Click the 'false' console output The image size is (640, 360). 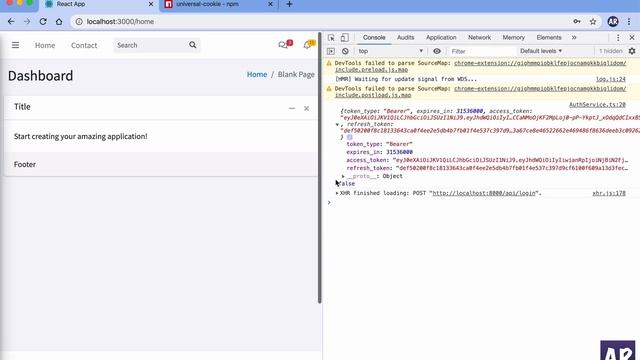point(347,184)
